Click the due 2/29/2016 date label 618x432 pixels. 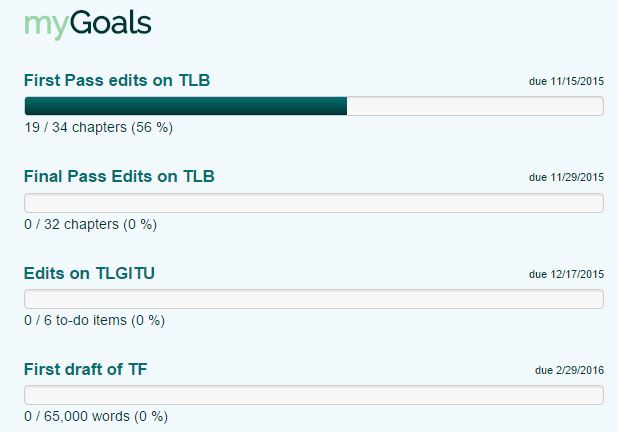point(569,370)
